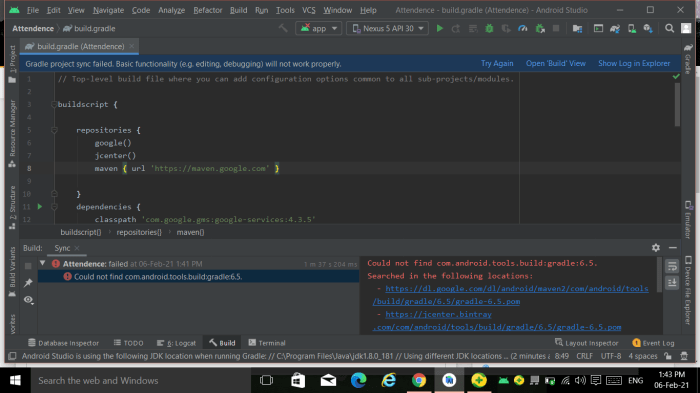This screenshot has width=700, height=393.
Task: Open the app run configuration dropdown
Action: 318,28
